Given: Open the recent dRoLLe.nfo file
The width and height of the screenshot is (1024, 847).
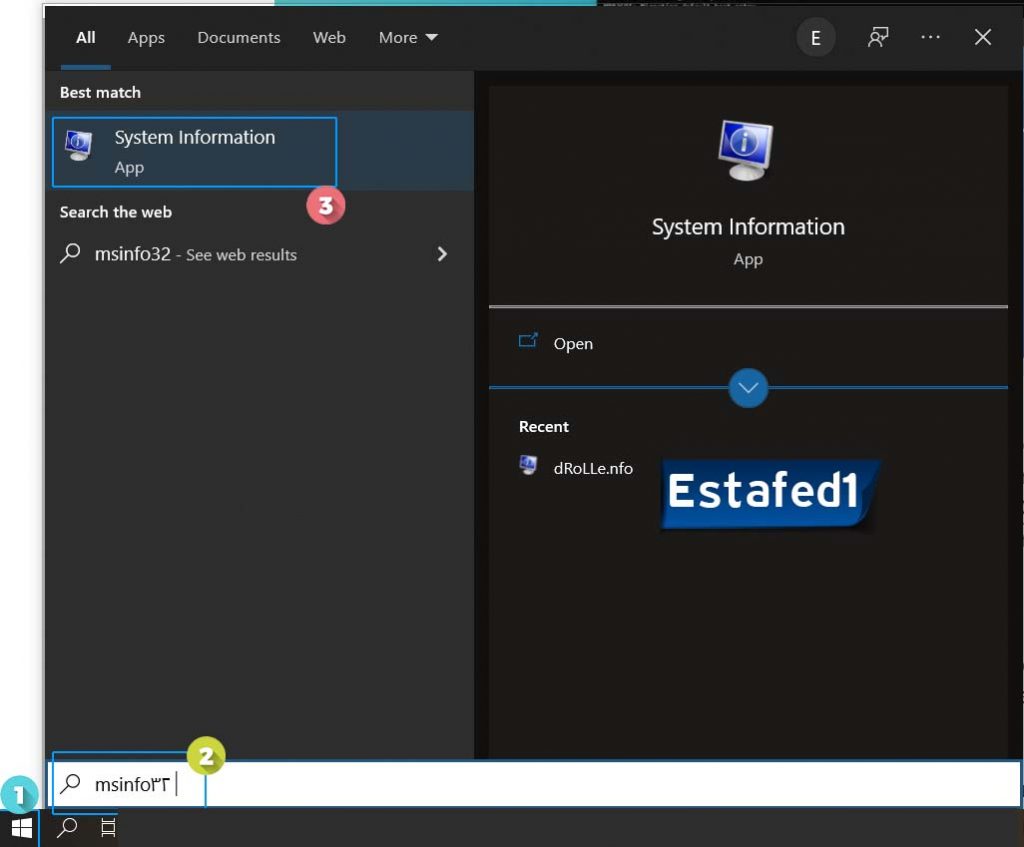Looking at the screenshot, I should coord(591,467).
